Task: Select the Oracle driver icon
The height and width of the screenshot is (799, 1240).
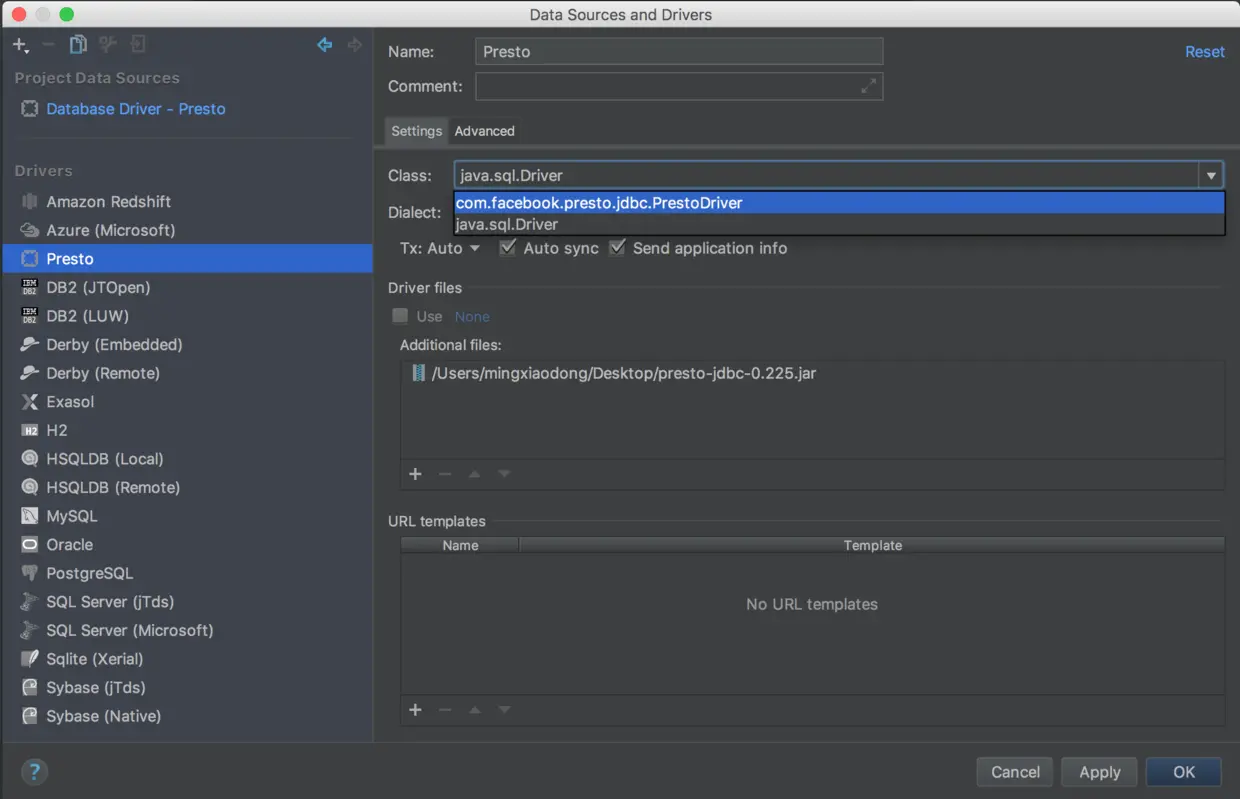Action: point(30,545)
